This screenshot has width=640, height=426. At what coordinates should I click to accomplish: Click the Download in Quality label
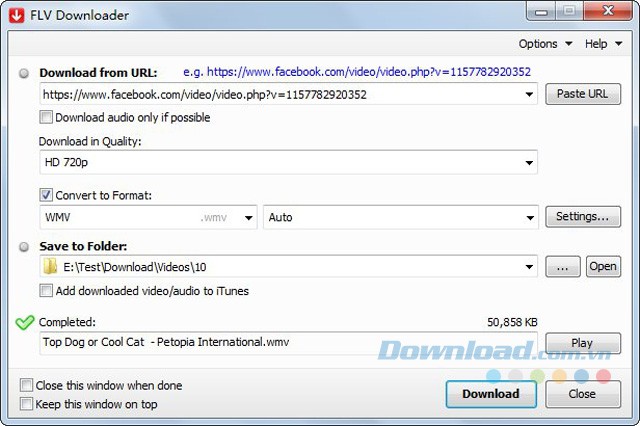[90, 141]
